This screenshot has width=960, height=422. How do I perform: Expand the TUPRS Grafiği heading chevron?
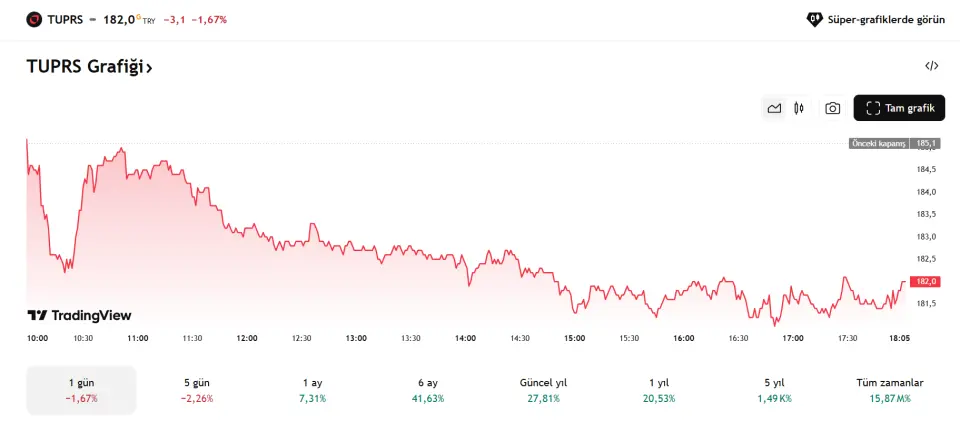[x=149, y=69]
